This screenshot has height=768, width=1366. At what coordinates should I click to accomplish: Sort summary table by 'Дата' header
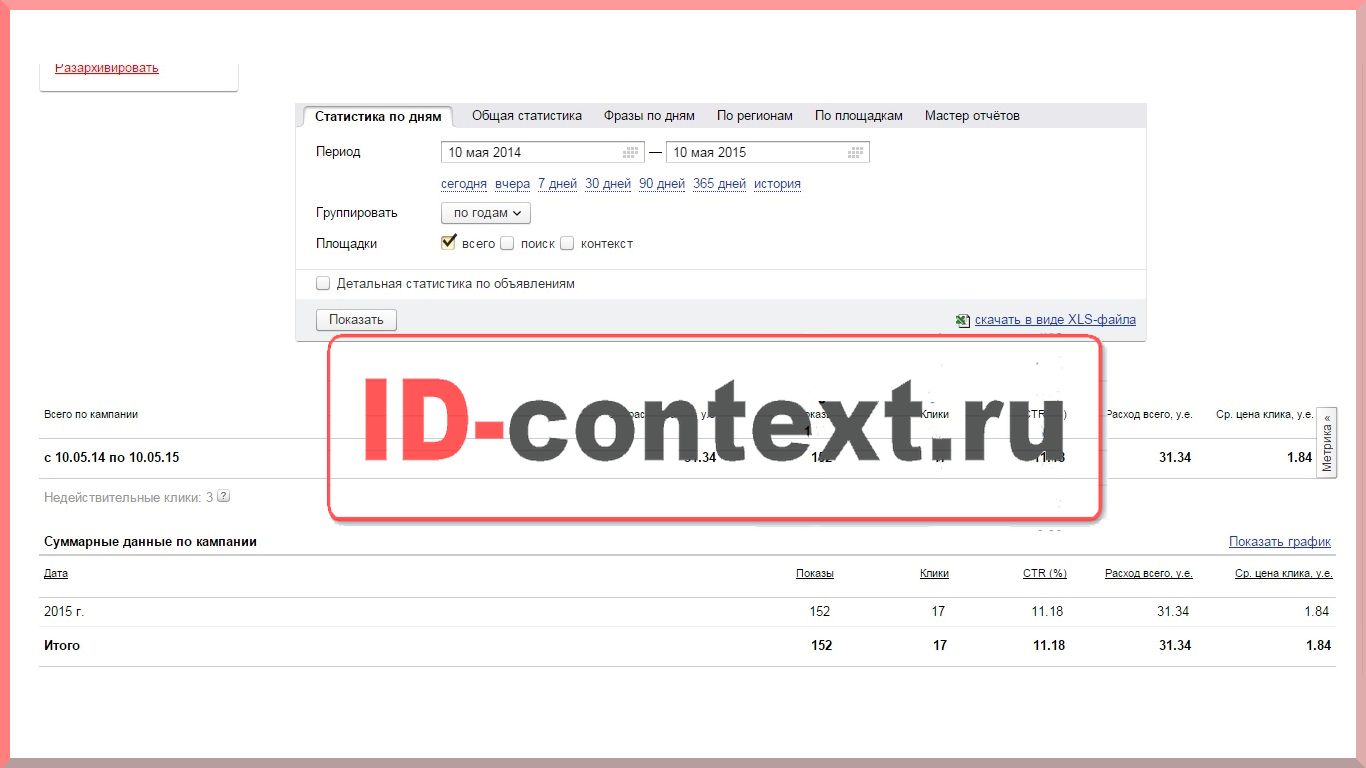click(56, 574)
